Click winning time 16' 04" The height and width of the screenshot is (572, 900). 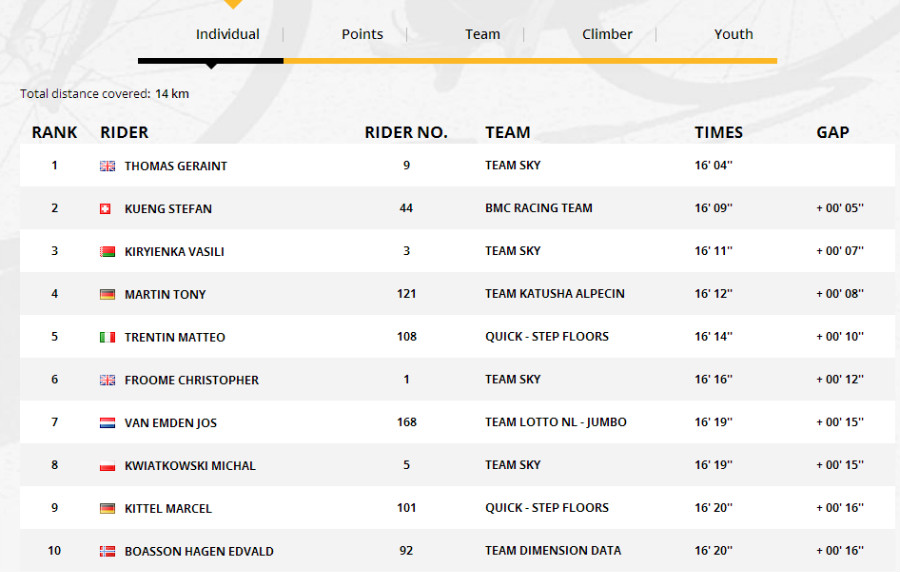[x=713, y=165]
